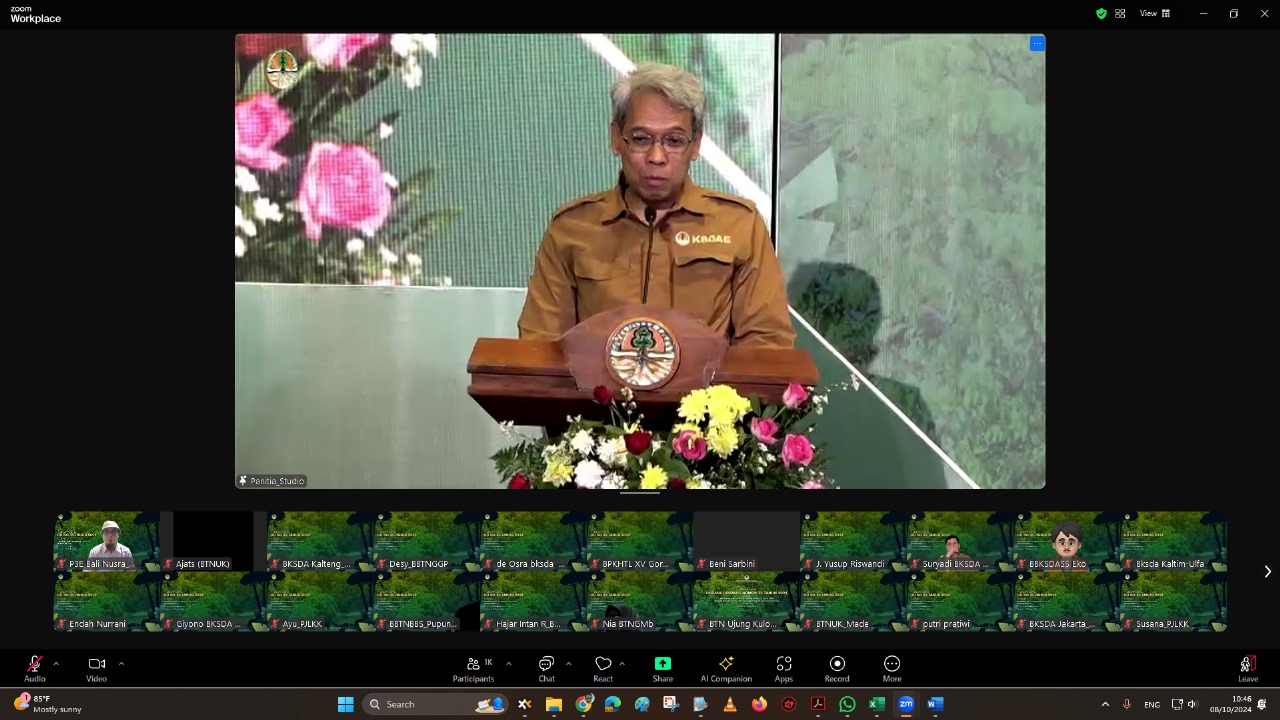The width and height of the screenshot is (1280, 720).
Task: Expand audio settings arrow next to Audio
Action: pos(56,663)
